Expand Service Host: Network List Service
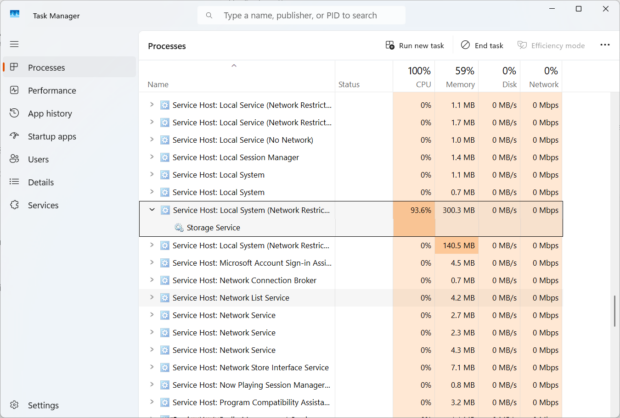The image size is (620, 418). [151, 297]
